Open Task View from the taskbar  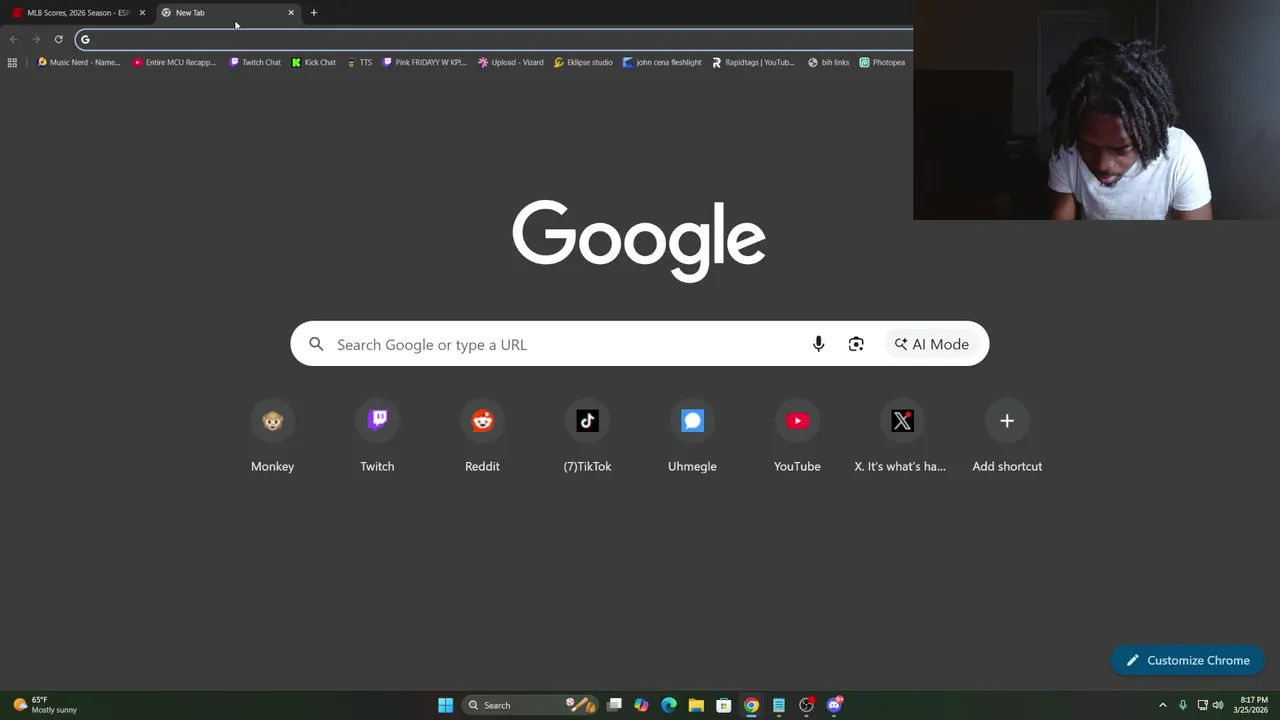(614, 705)
